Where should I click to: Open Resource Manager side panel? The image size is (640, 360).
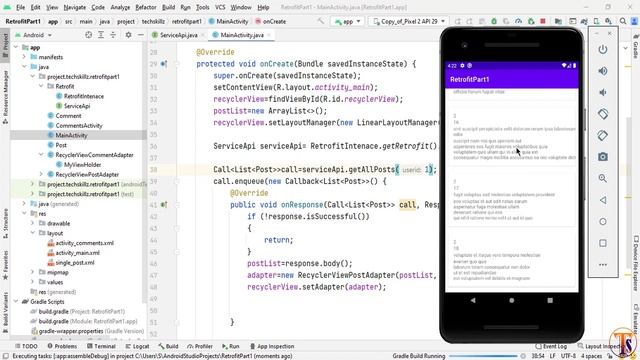[5, 97]
